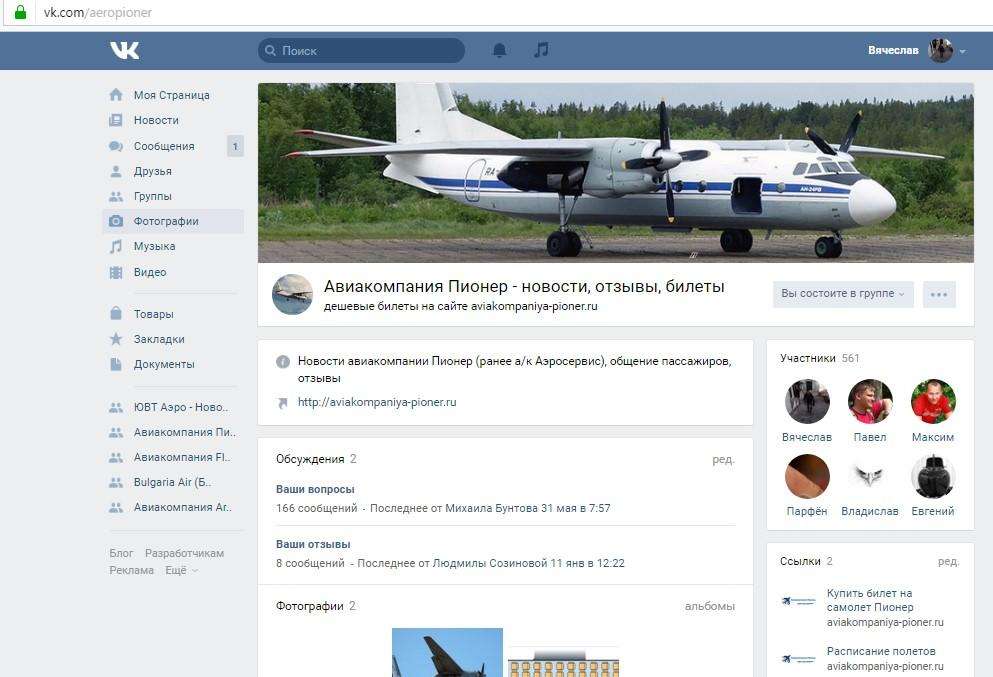The height and width of the screenshot is (677, 993).
Task: Click ред. next to Обсуждения
Action: pyautogui.click(x=723, y=459)
